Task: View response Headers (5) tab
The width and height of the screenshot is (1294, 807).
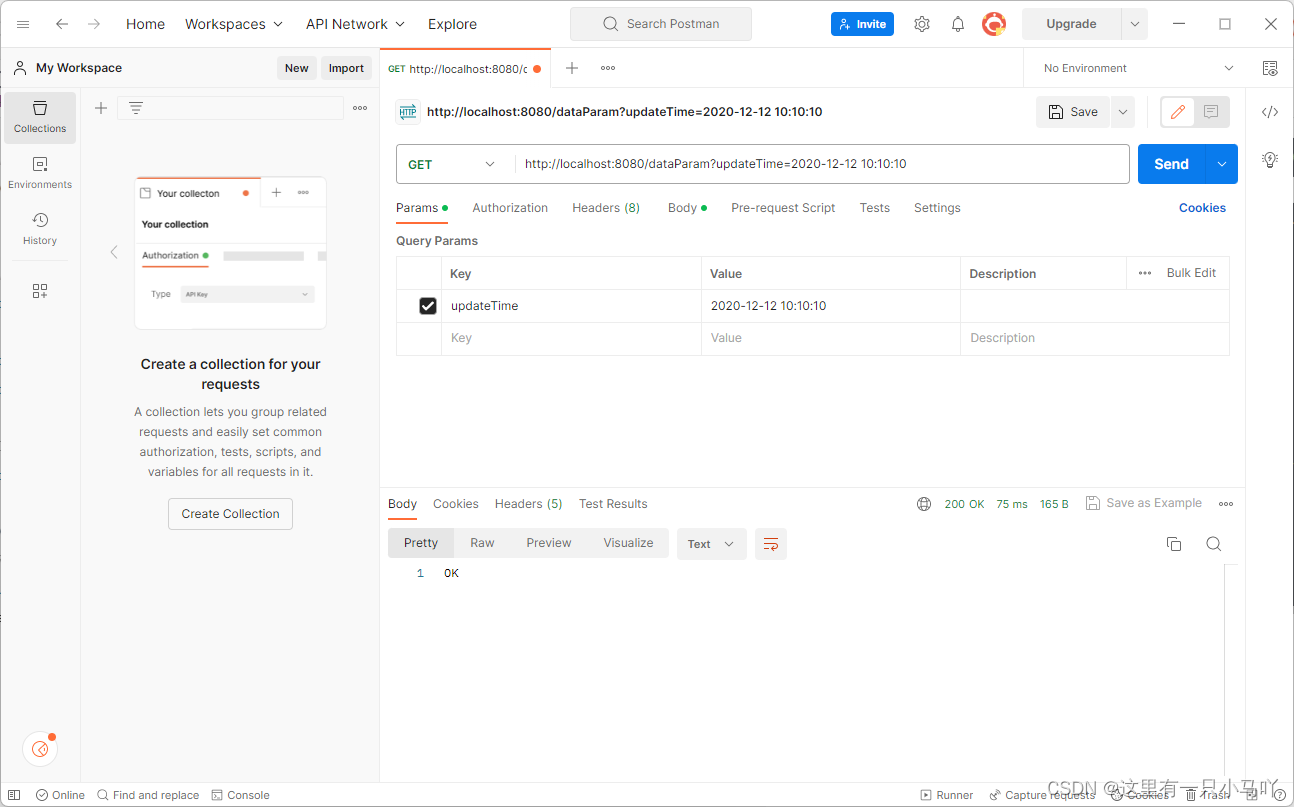Action: click(x=528, y=504)
